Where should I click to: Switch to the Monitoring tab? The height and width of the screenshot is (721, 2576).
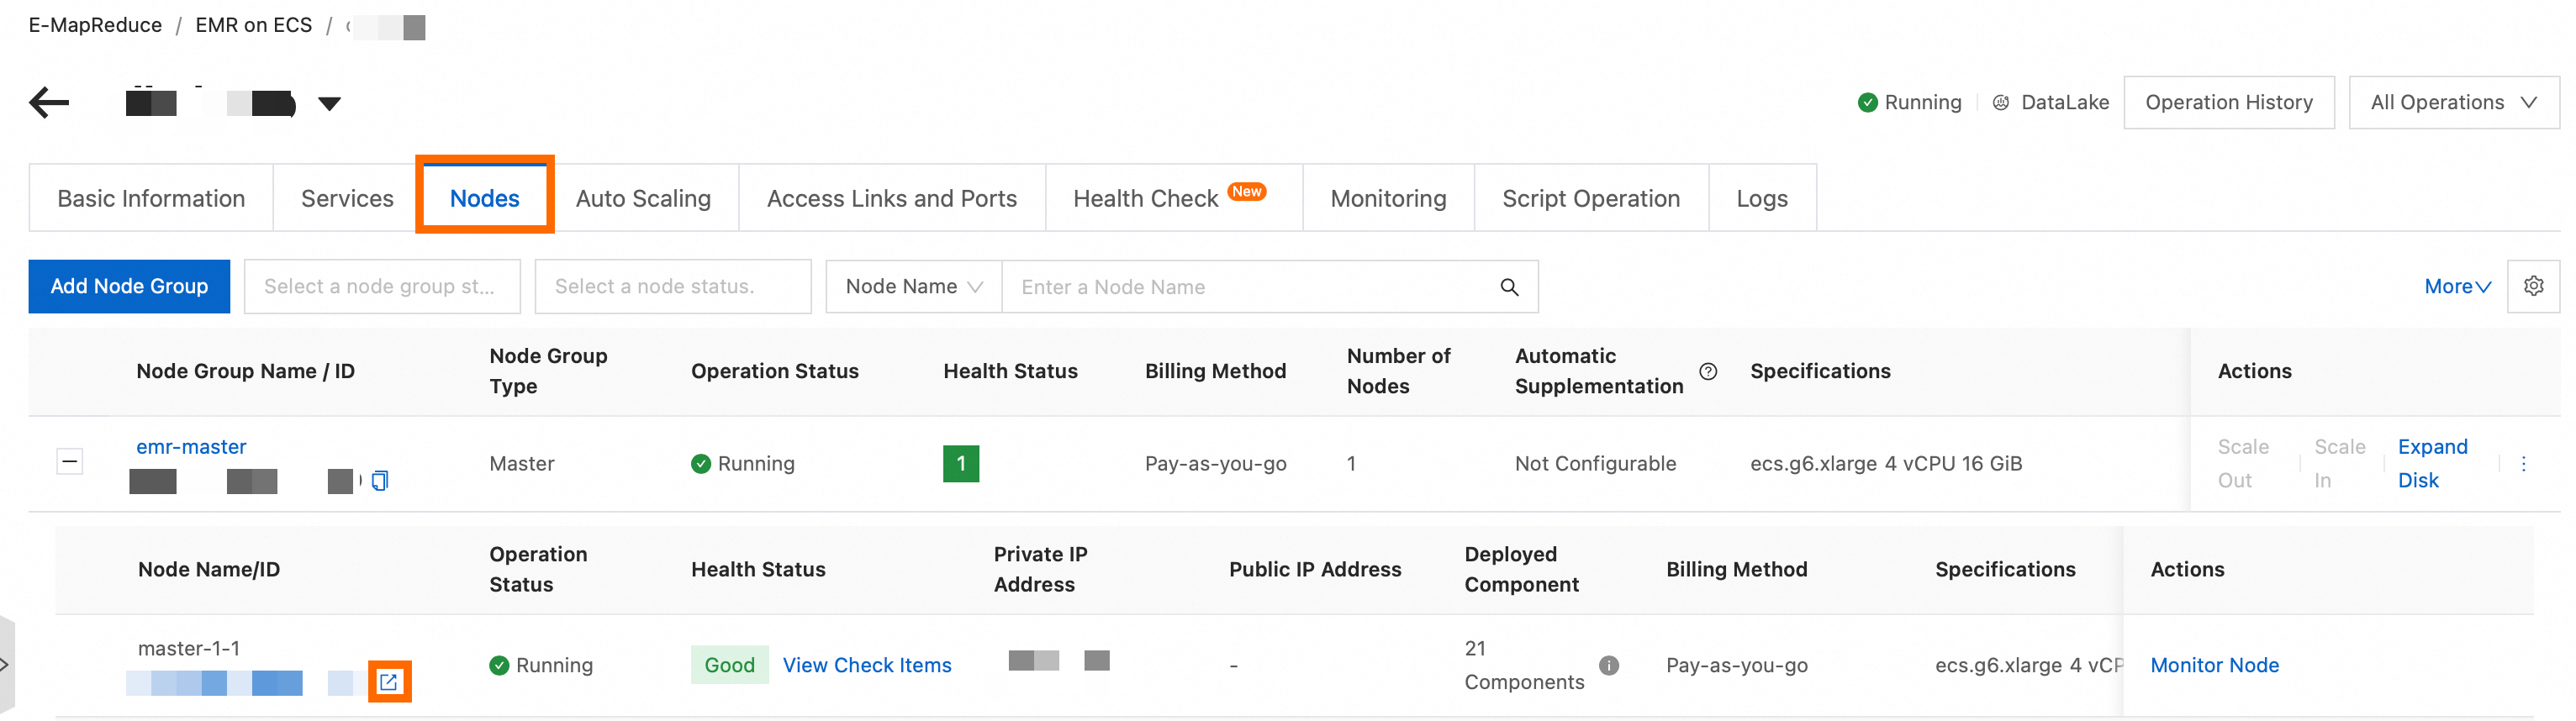[x=1388, y=198]
